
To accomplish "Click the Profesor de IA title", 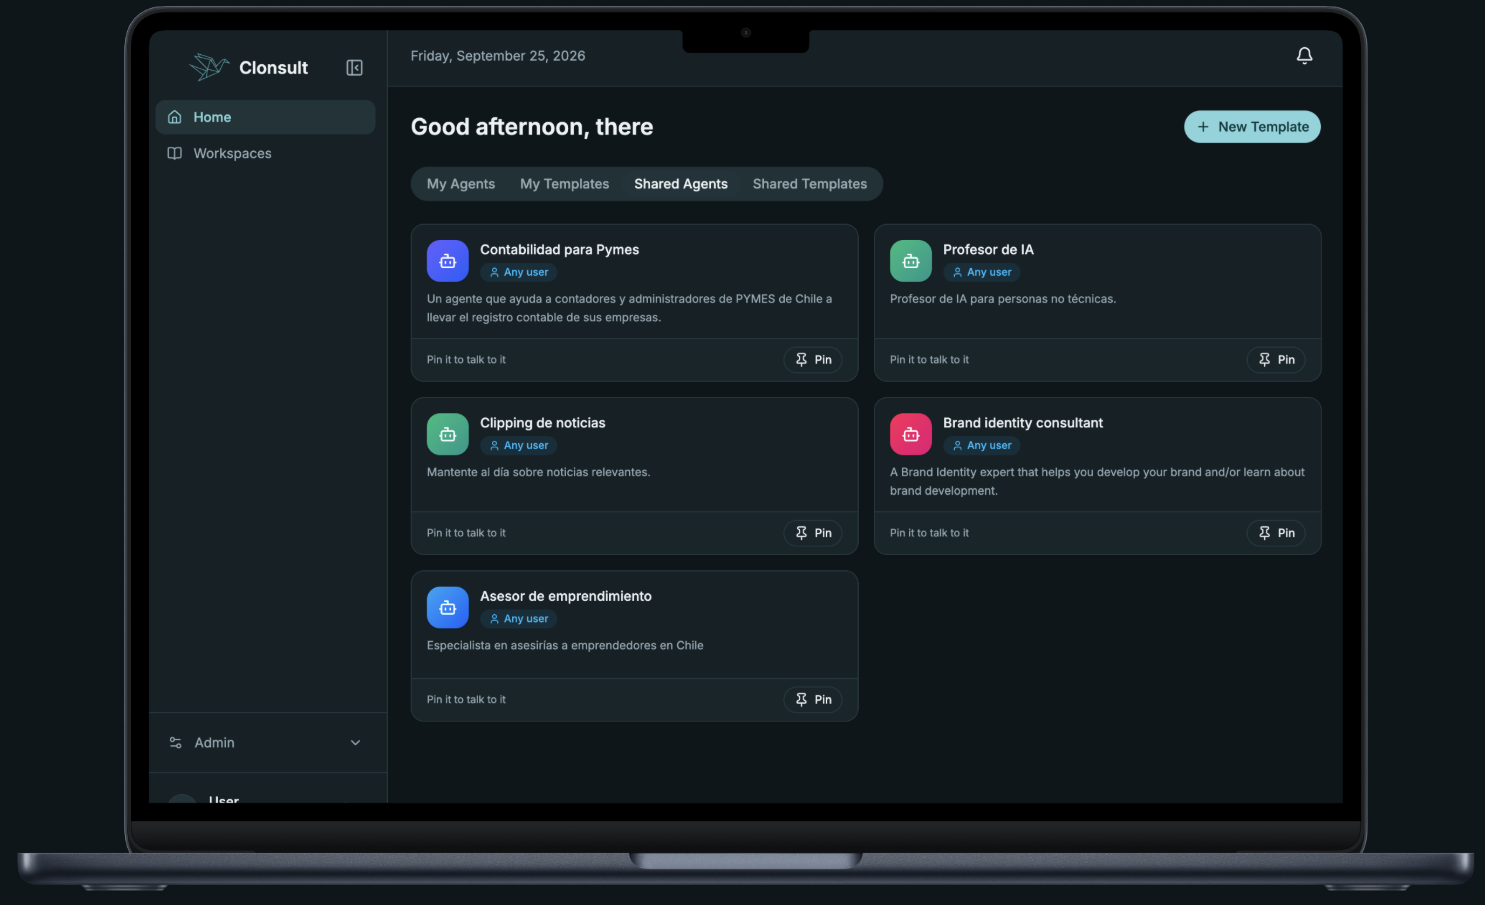I will (988, 250).
